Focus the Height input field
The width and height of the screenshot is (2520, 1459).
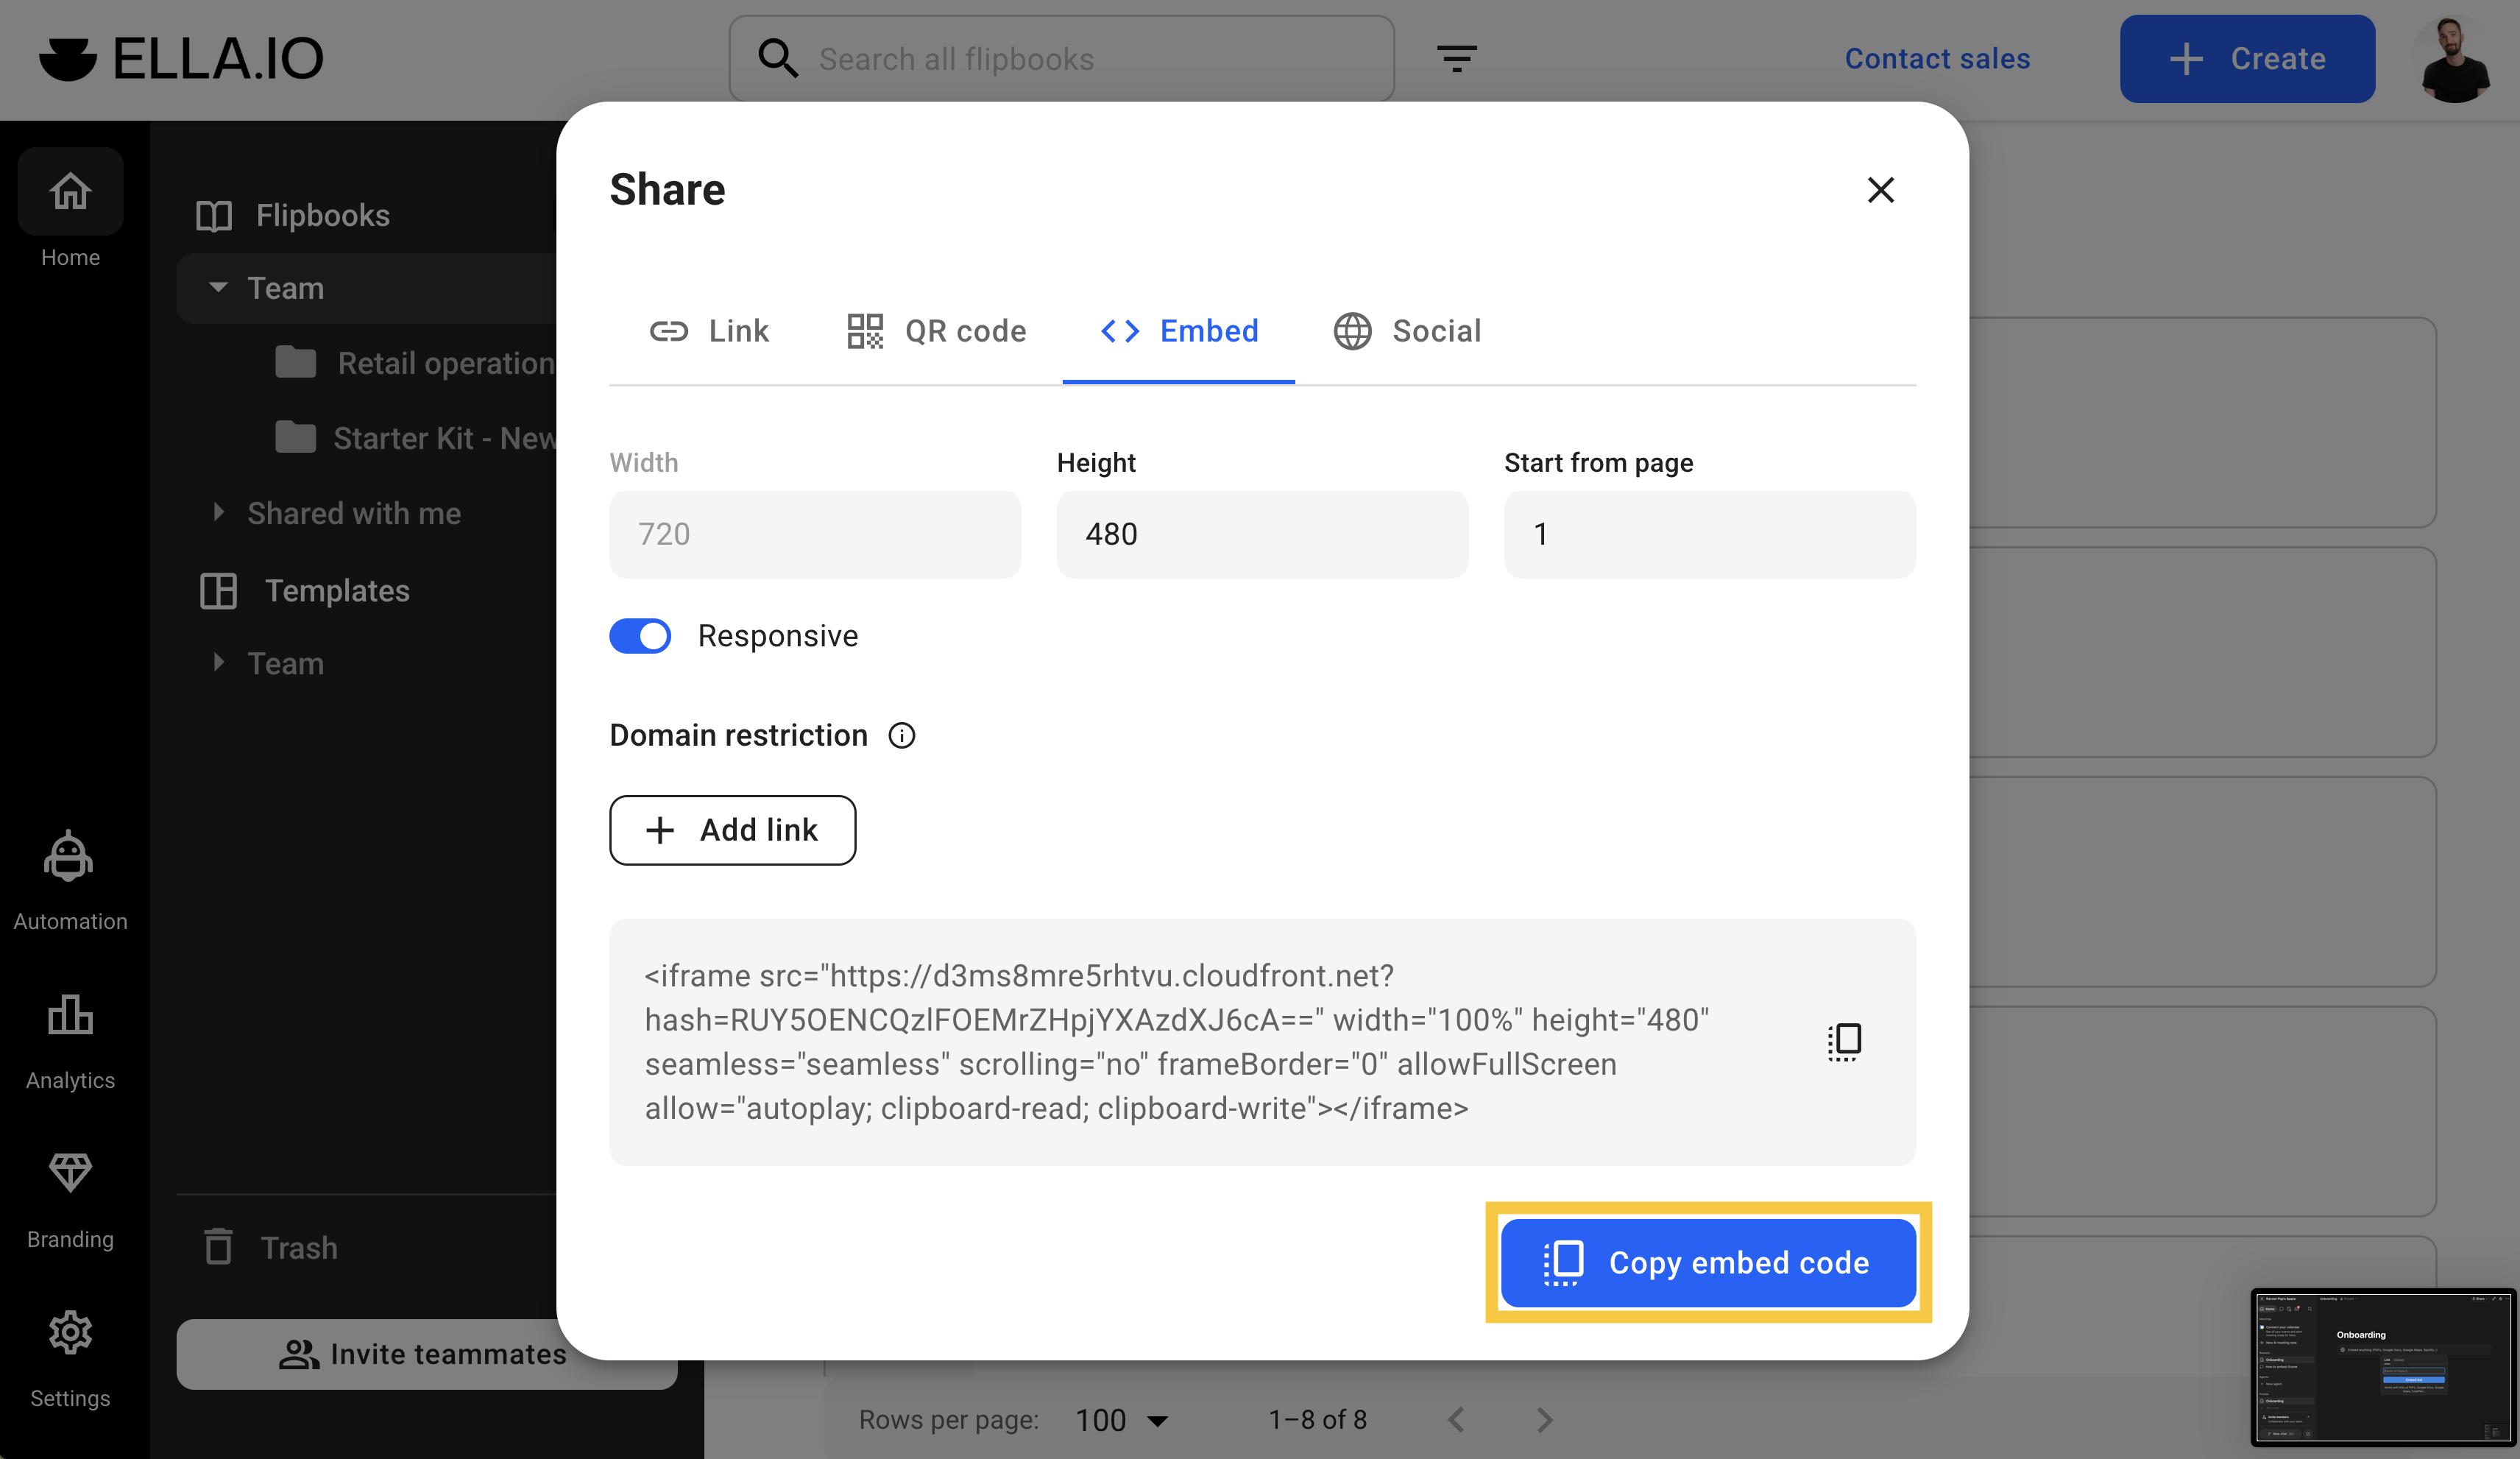(x=1262, y=534)
